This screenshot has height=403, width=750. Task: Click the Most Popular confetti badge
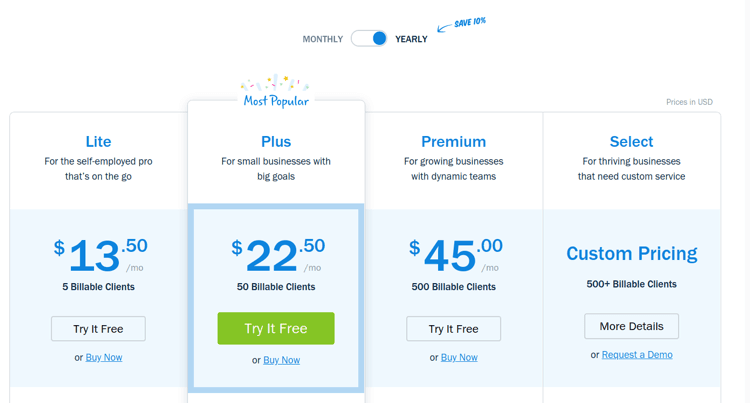pos(276,91)
